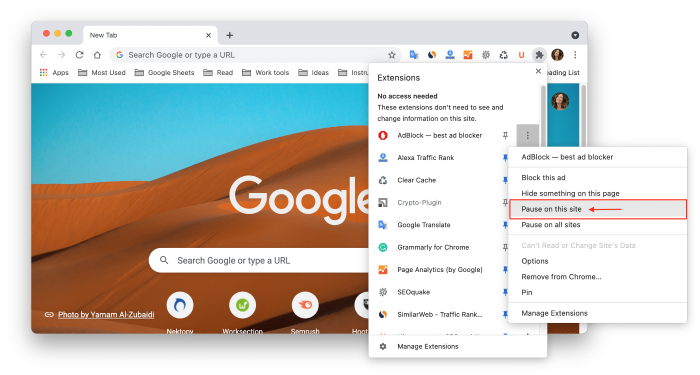700x375 pixels.
Task: Click the forward navigation arrow
Action: click(x=62, y=55)
